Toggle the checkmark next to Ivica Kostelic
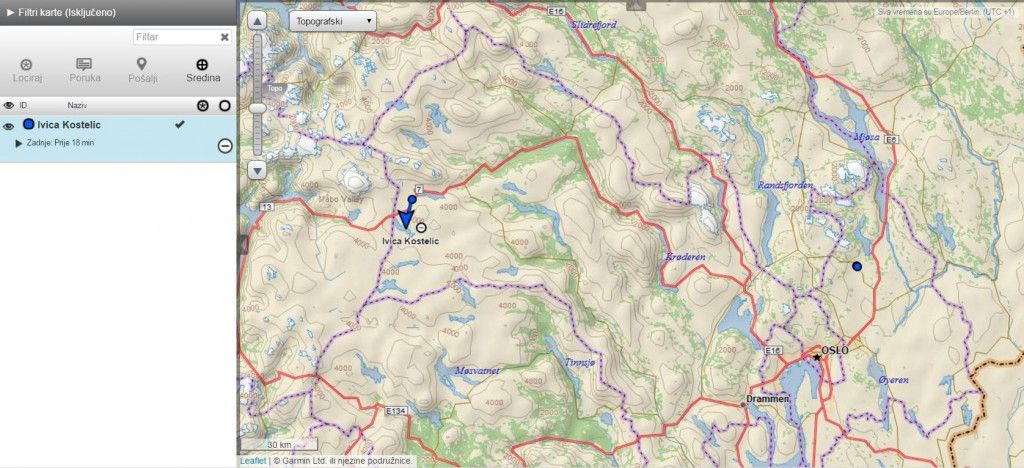This screenshot has height=468, width=1024. 180,124
